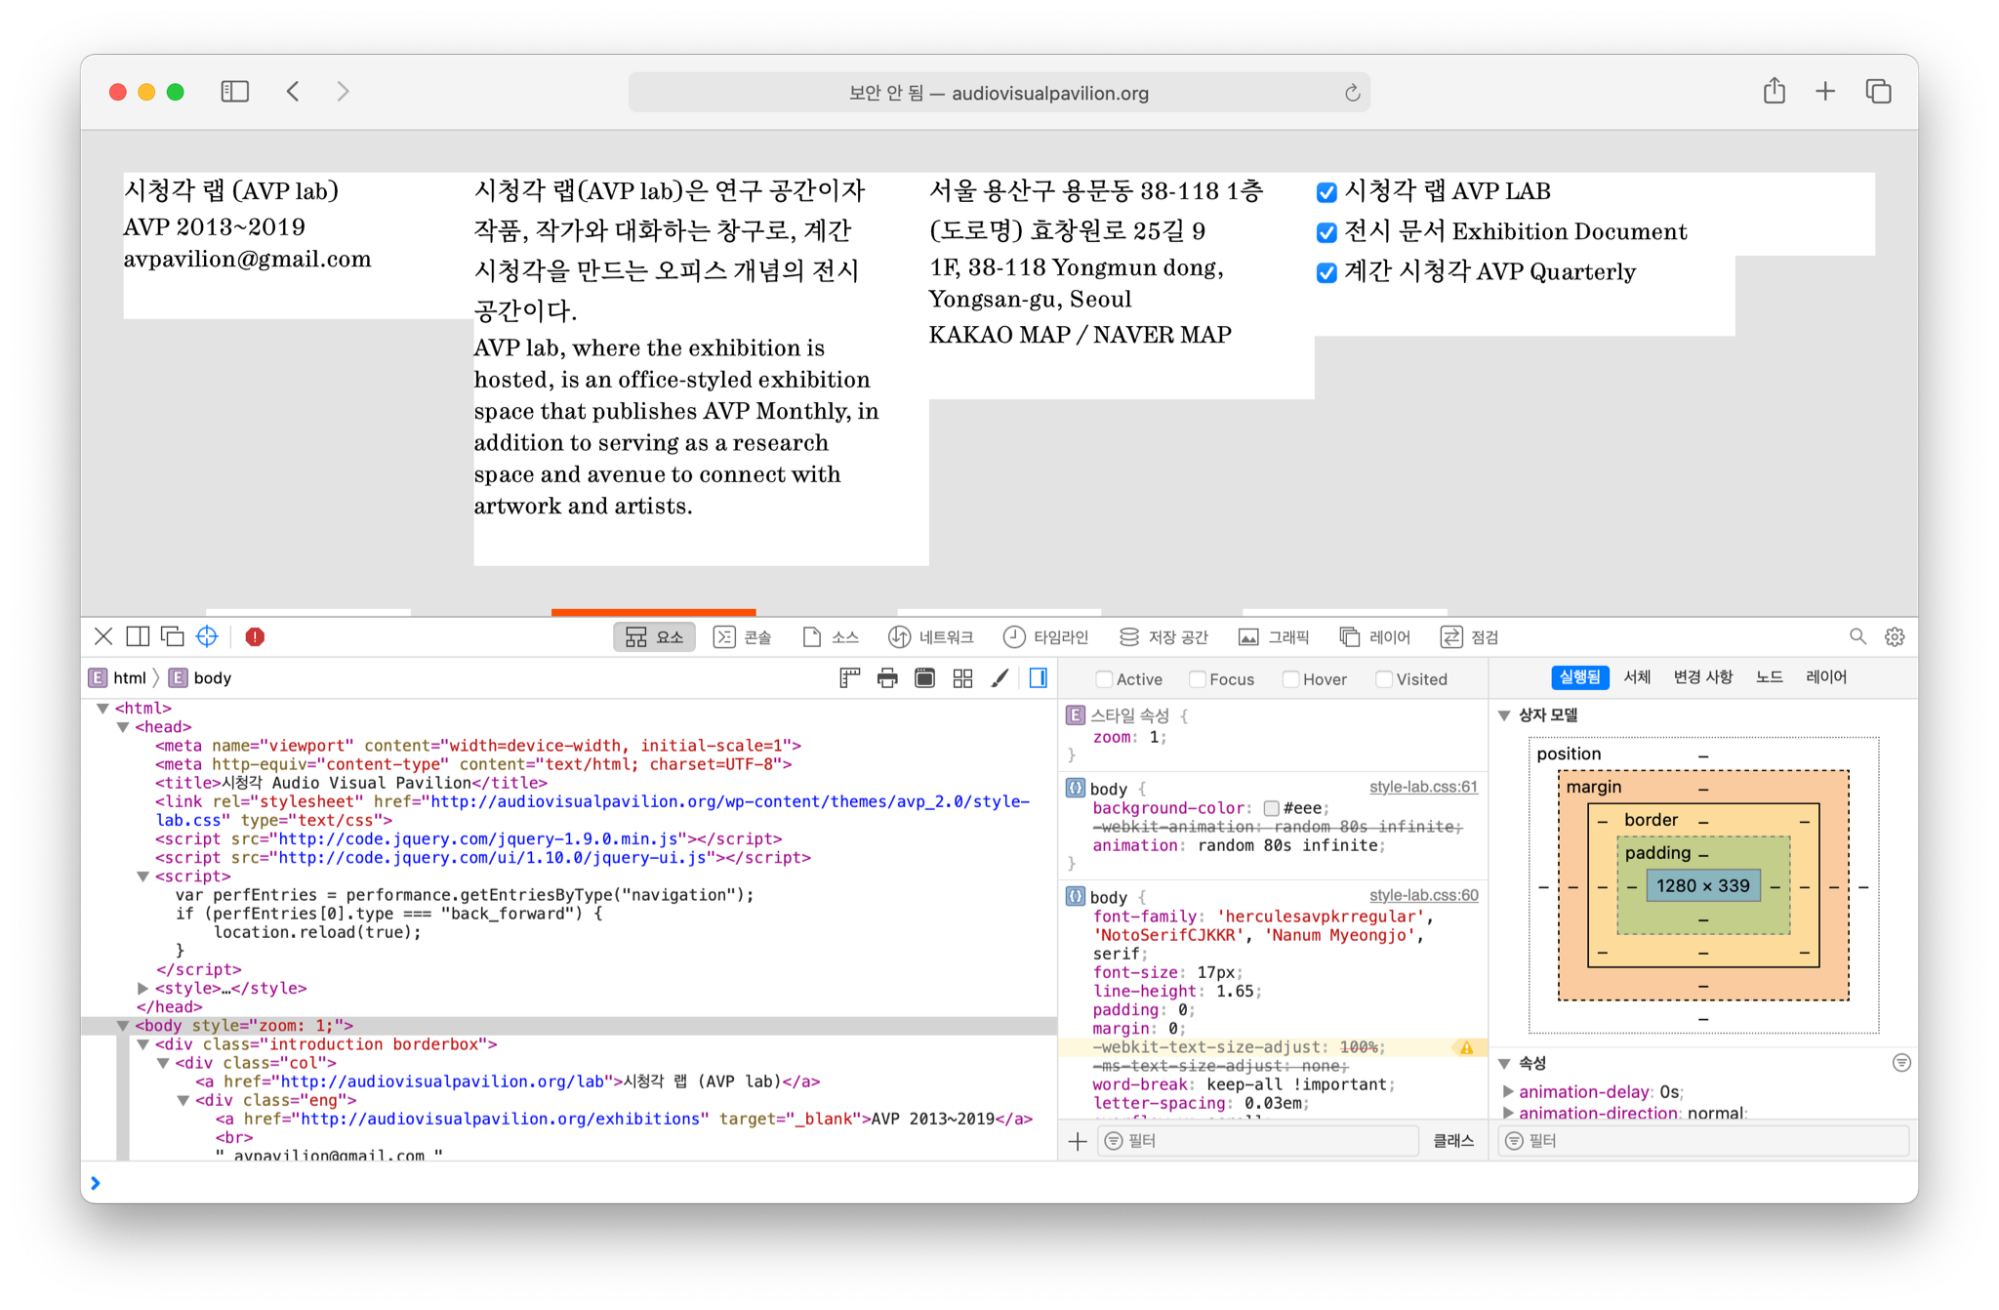Click the 클래스 button

click(1453, 1141)
